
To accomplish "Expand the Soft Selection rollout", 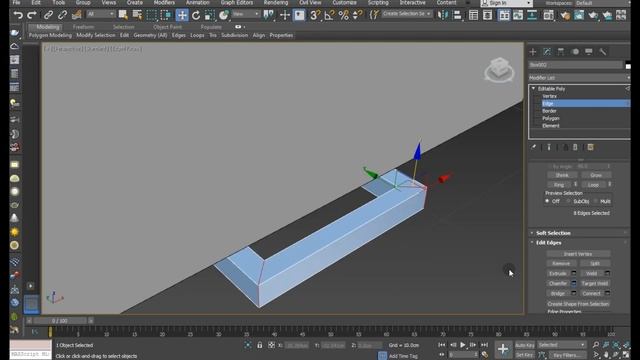I will pos(553,233).
